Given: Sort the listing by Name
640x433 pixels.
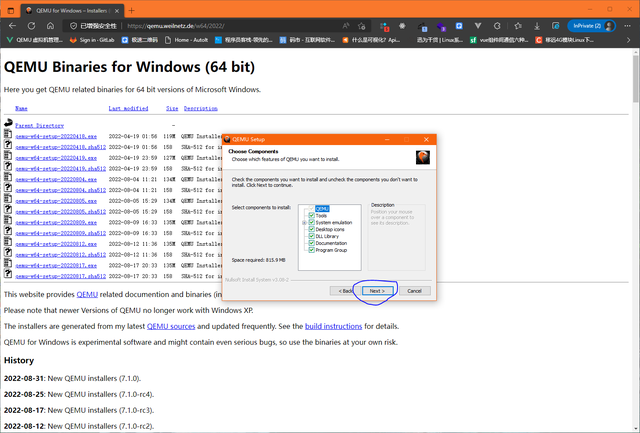Looking at the screenshot, I should [21, 108].
